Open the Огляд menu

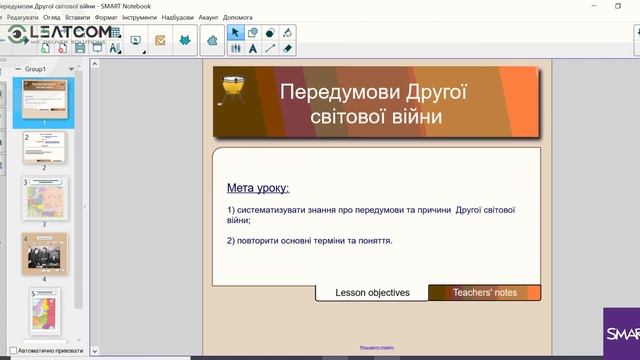click(x=52, y=18)
